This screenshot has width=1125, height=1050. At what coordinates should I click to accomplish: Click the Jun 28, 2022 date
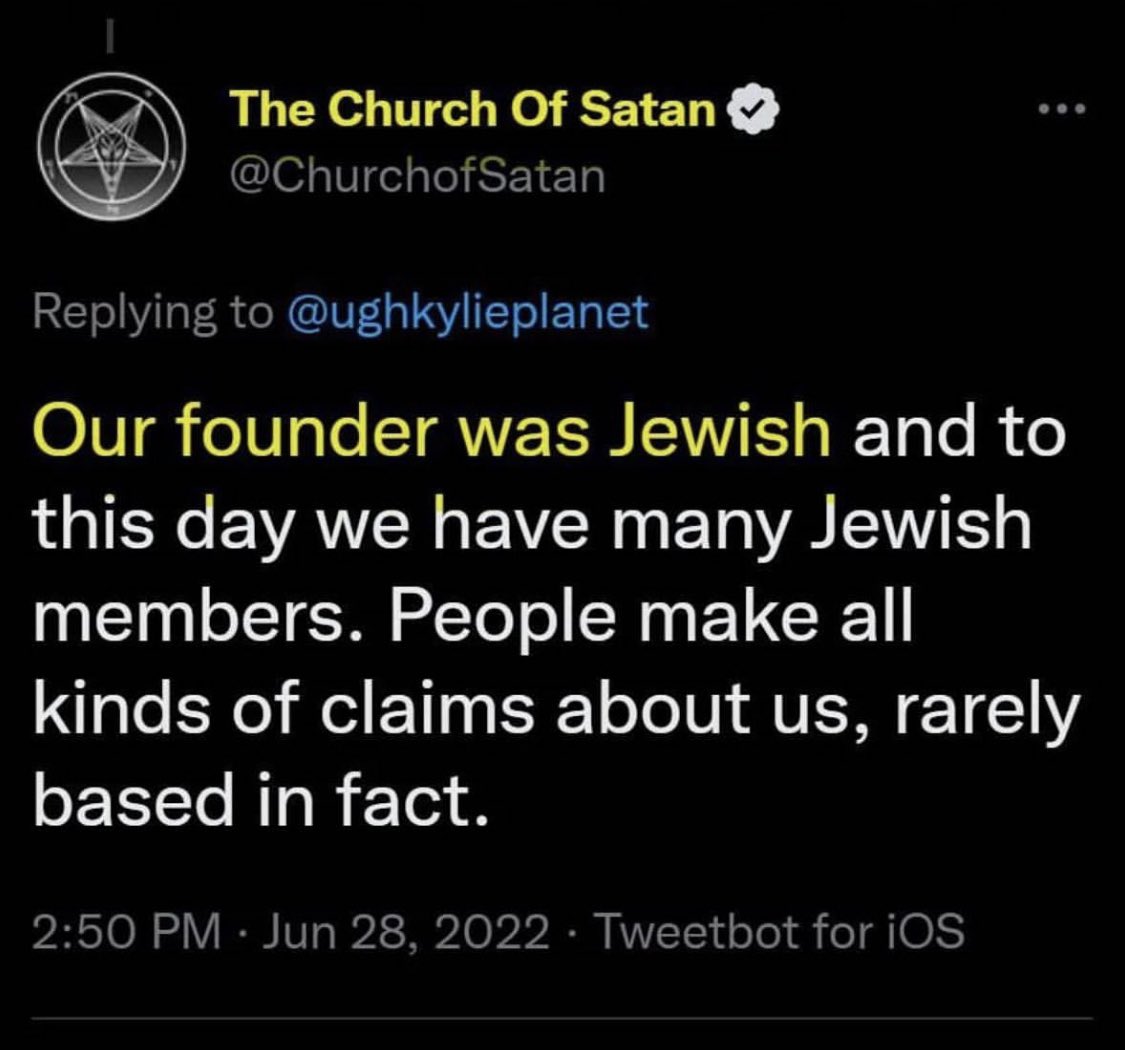tap(395, 933)
